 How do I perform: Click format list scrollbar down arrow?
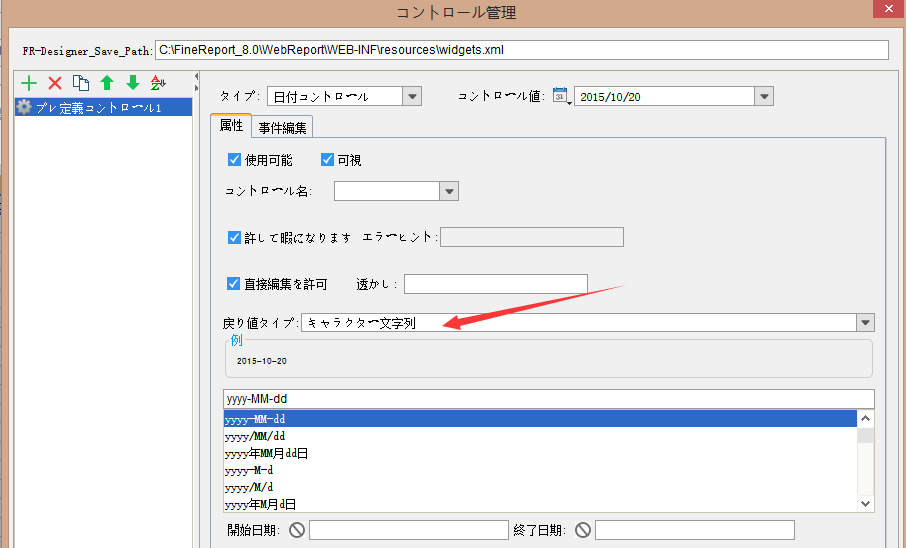point(865,503)
